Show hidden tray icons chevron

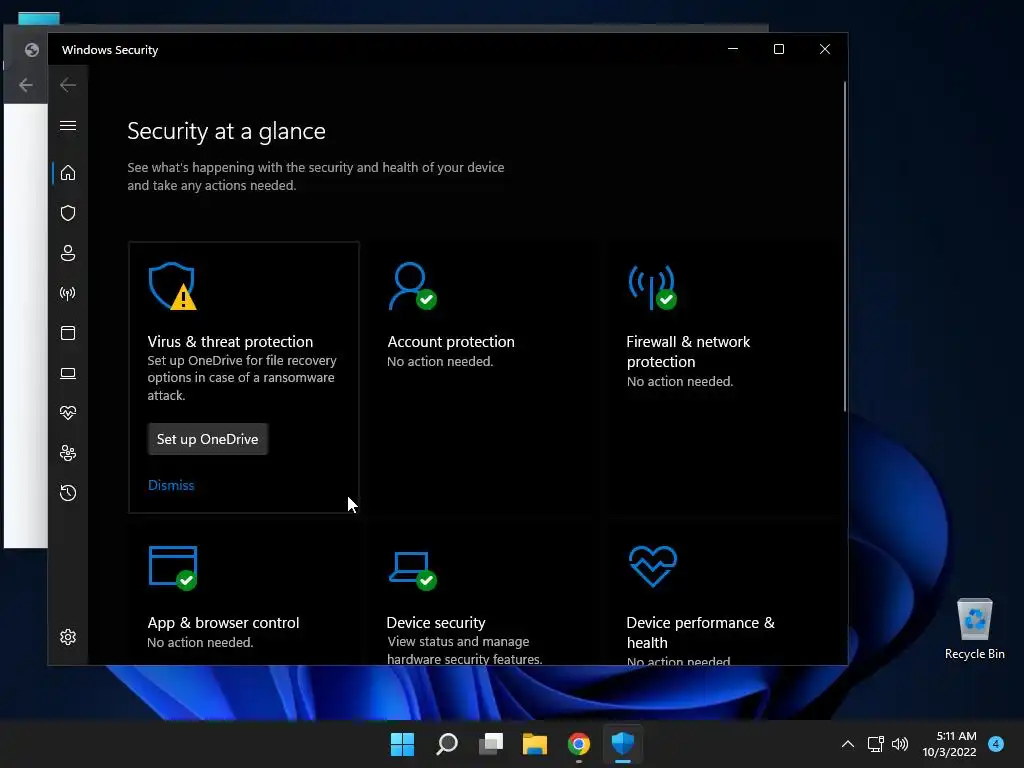[x=848, y=744]
